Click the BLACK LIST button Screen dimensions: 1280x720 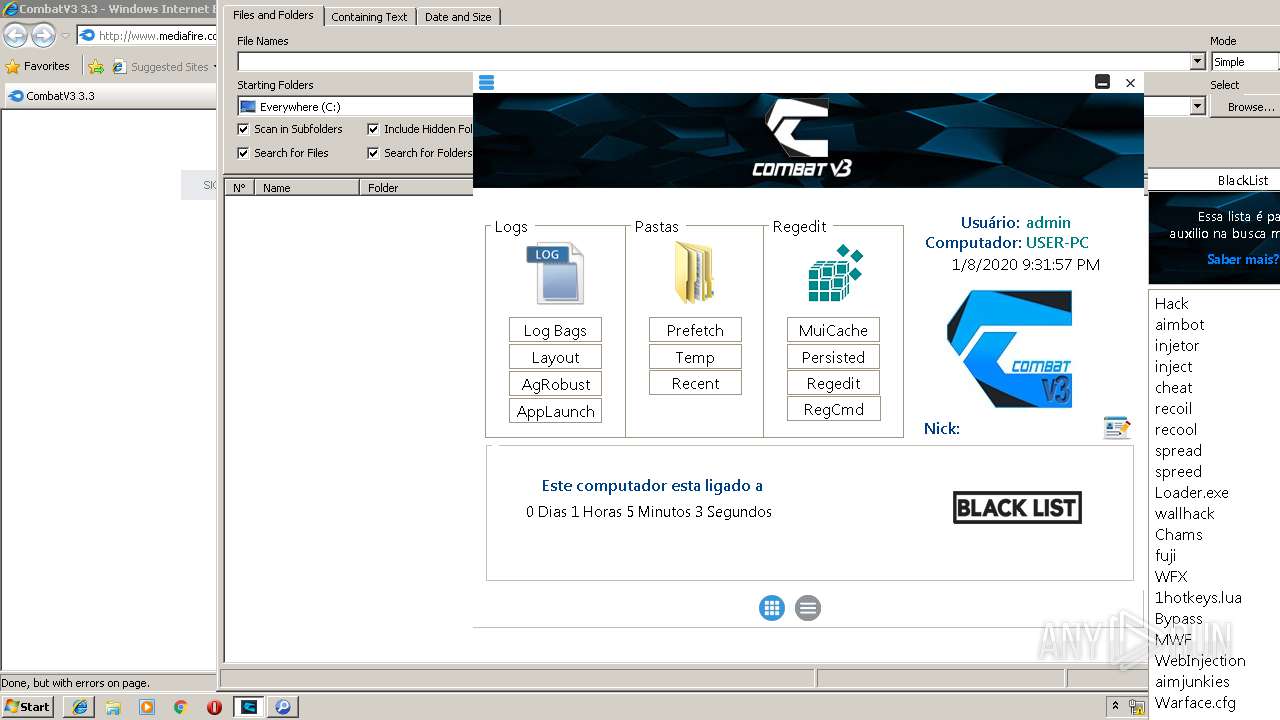coord(1017,508)
